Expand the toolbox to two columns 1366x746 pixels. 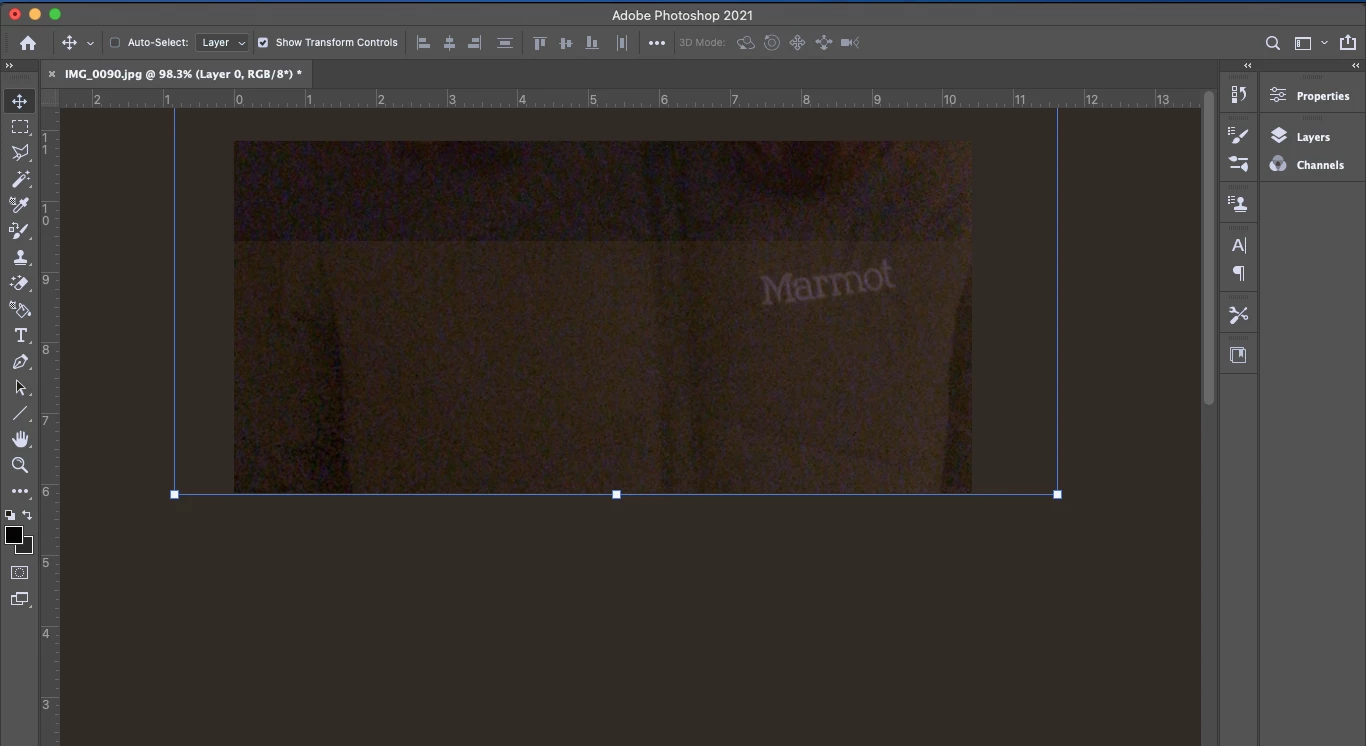(9, 66)
